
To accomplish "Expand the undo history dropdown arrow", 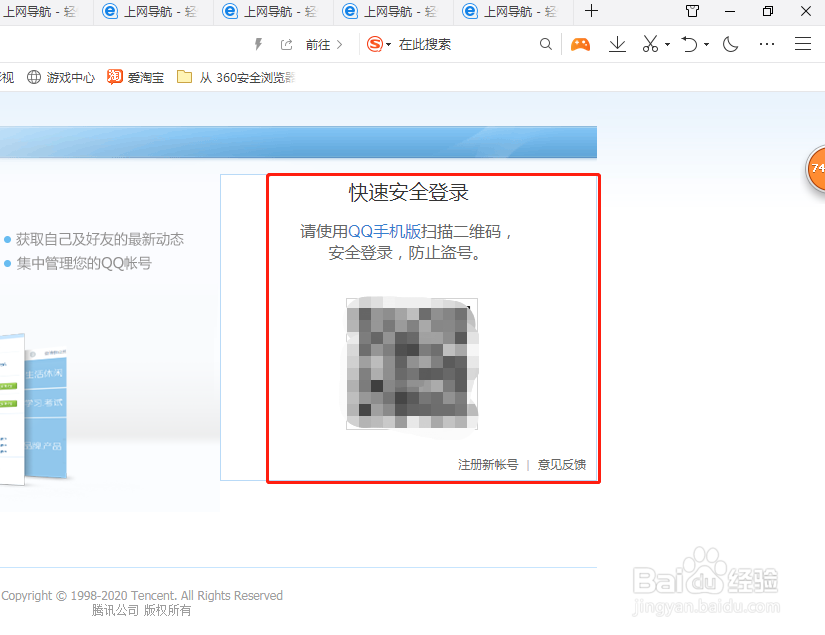I will click(x=706, y=45).
